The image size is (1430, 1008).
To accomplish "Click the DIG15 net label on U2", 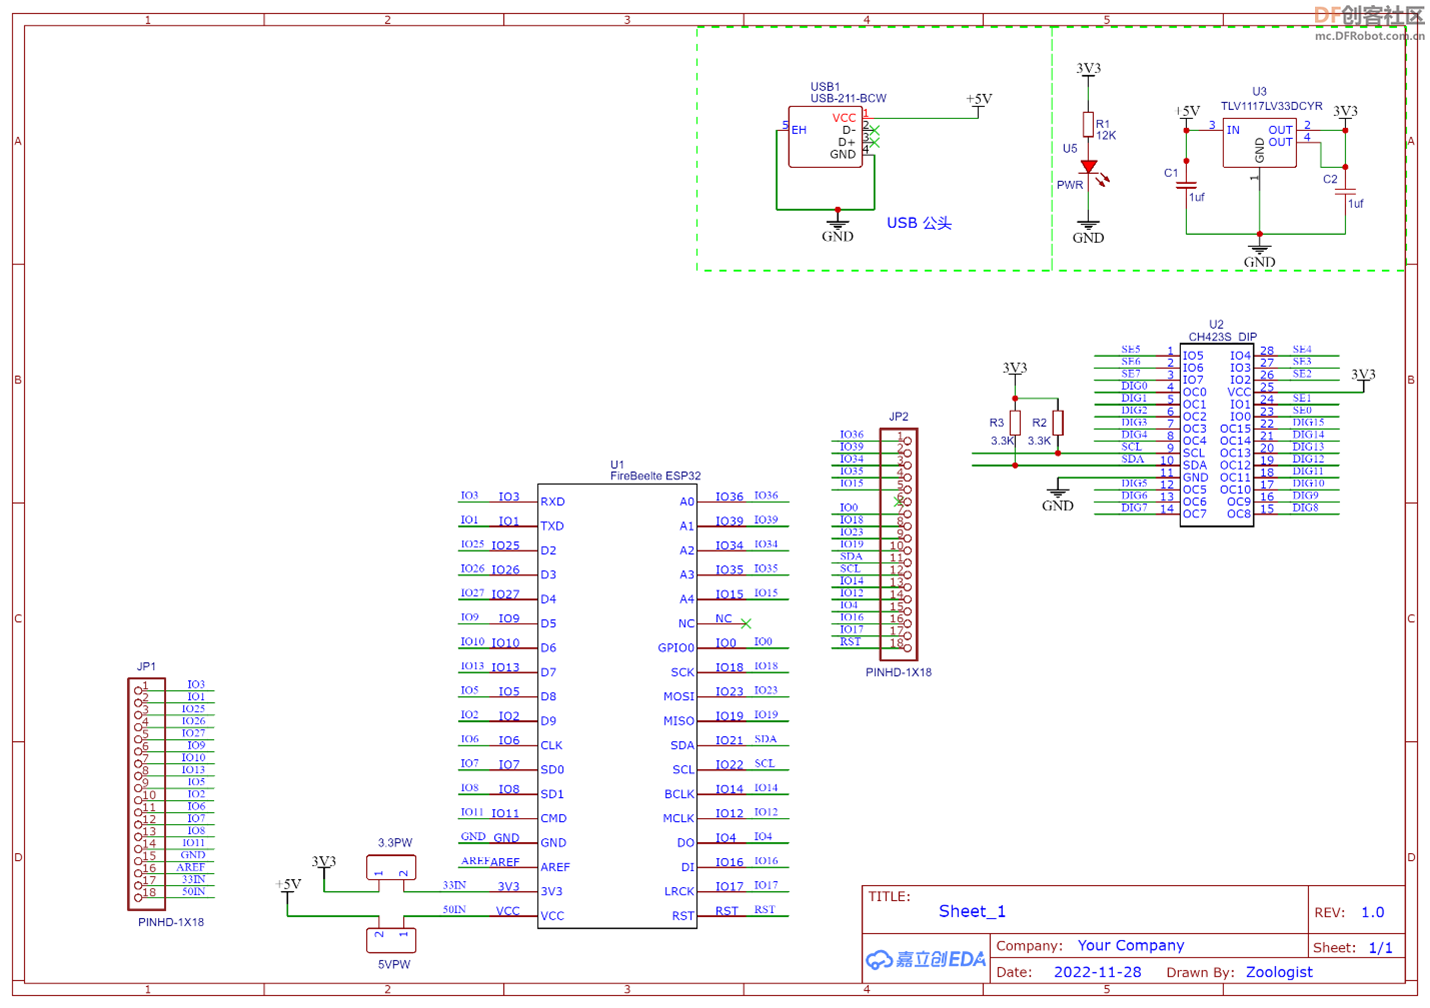I will (x=1308, y=422).
